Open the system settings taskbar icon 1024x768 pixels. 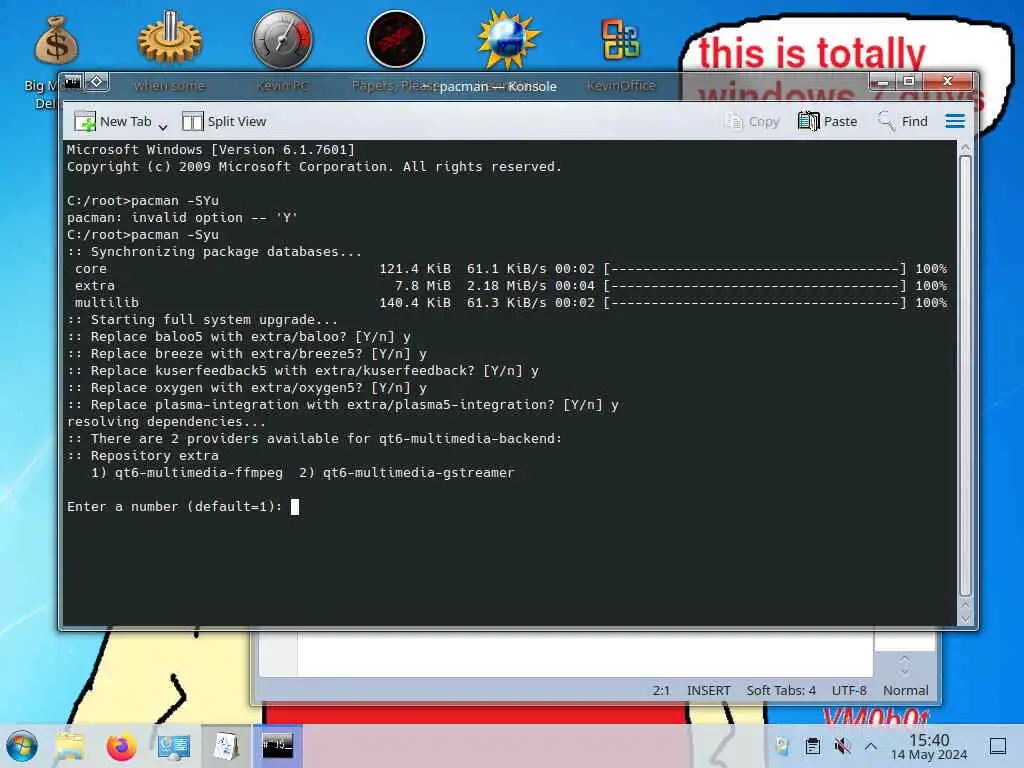click(x=174, y=746)
